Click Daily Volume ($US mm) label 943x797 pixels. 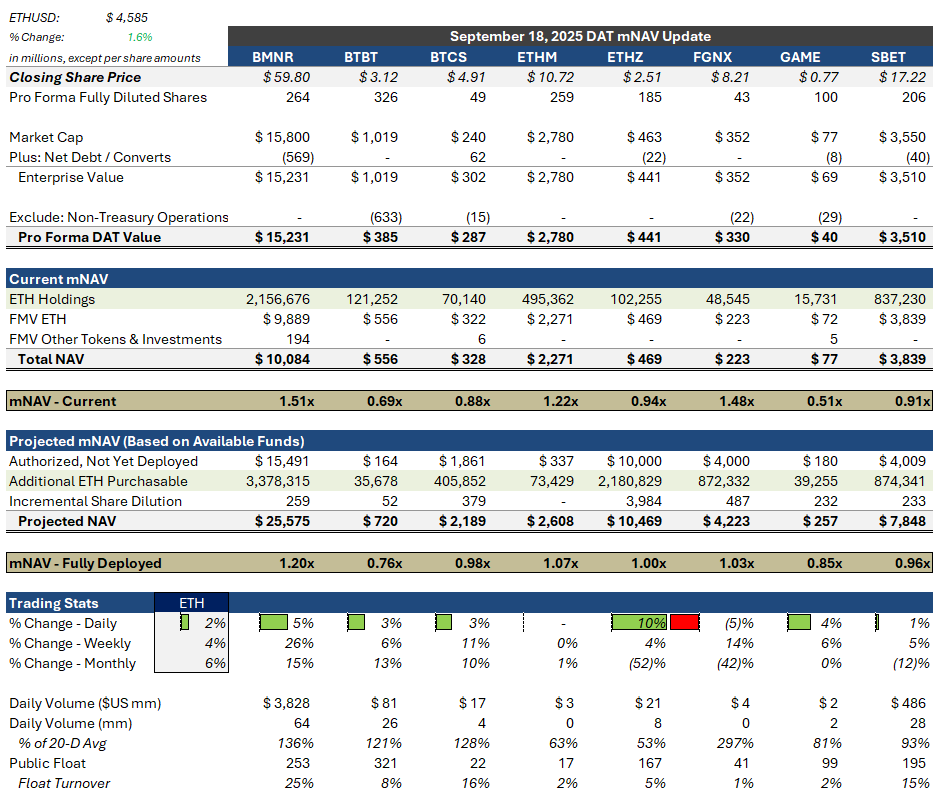tap(85, 703)
